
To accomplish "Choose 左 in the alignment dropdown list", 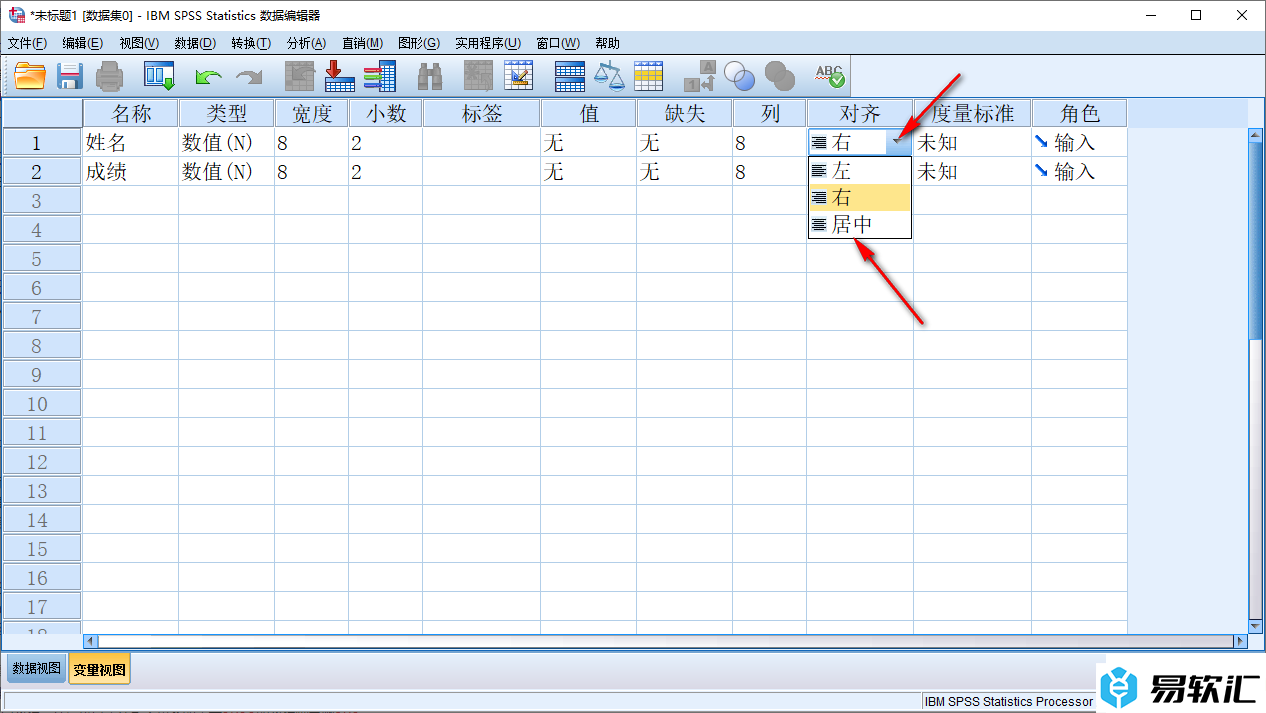I will 860,171.
